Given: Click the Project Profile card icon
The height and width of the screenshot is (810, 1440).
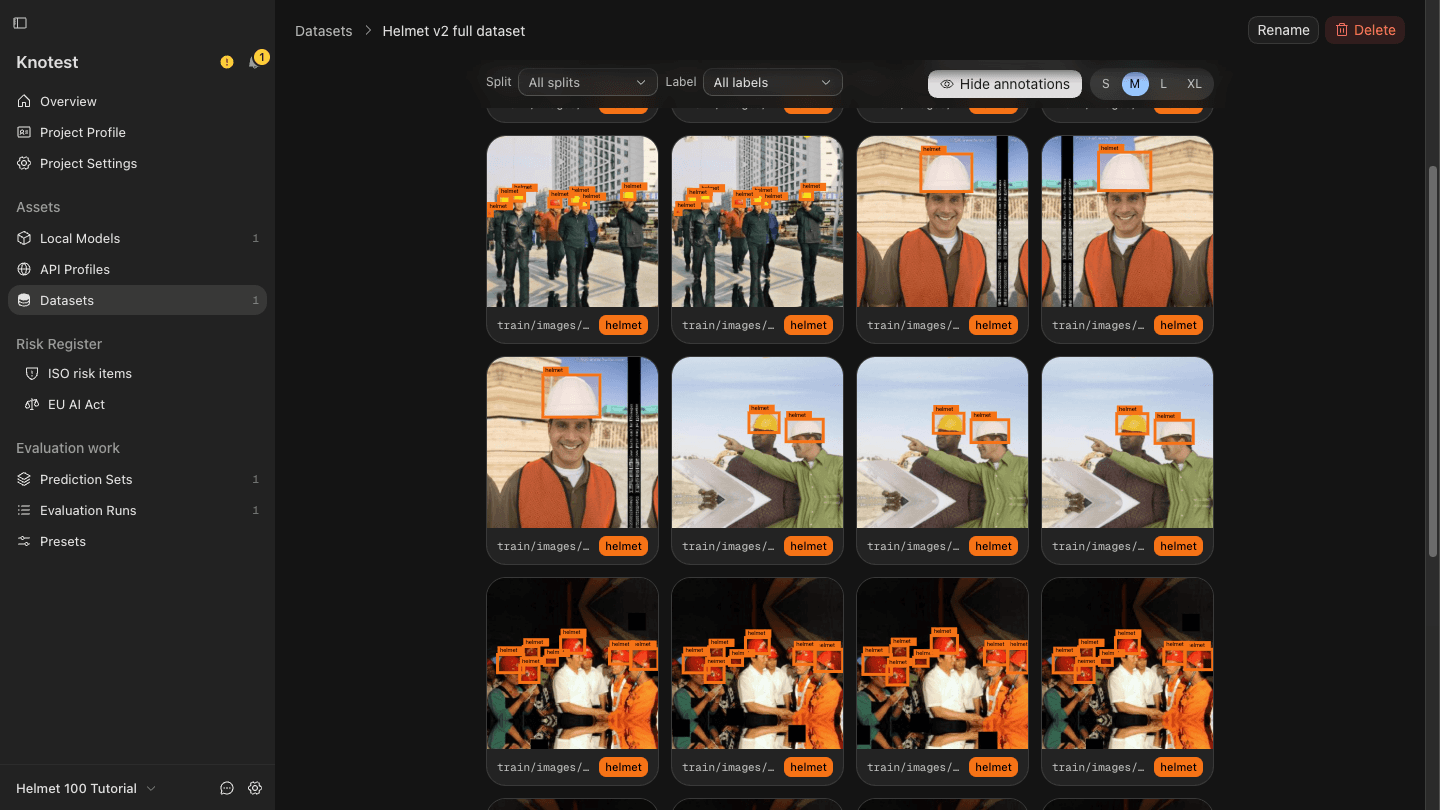Looking at the screenshot, I should click(x=24, y=132).
